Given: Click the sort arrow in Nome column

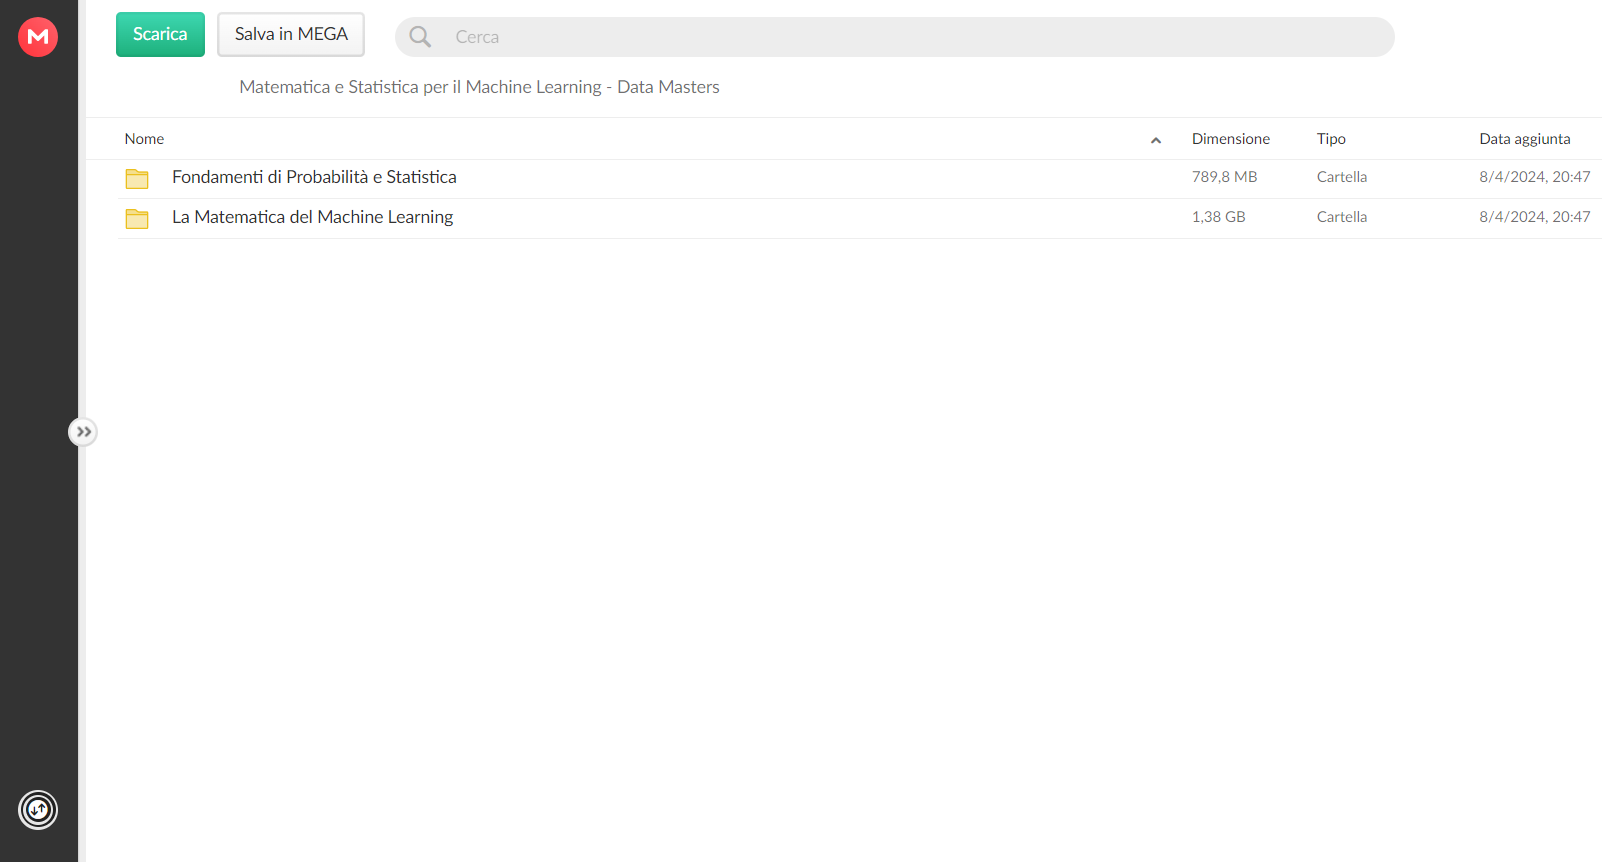Looking at the screenshot, I should [1156, 140].
